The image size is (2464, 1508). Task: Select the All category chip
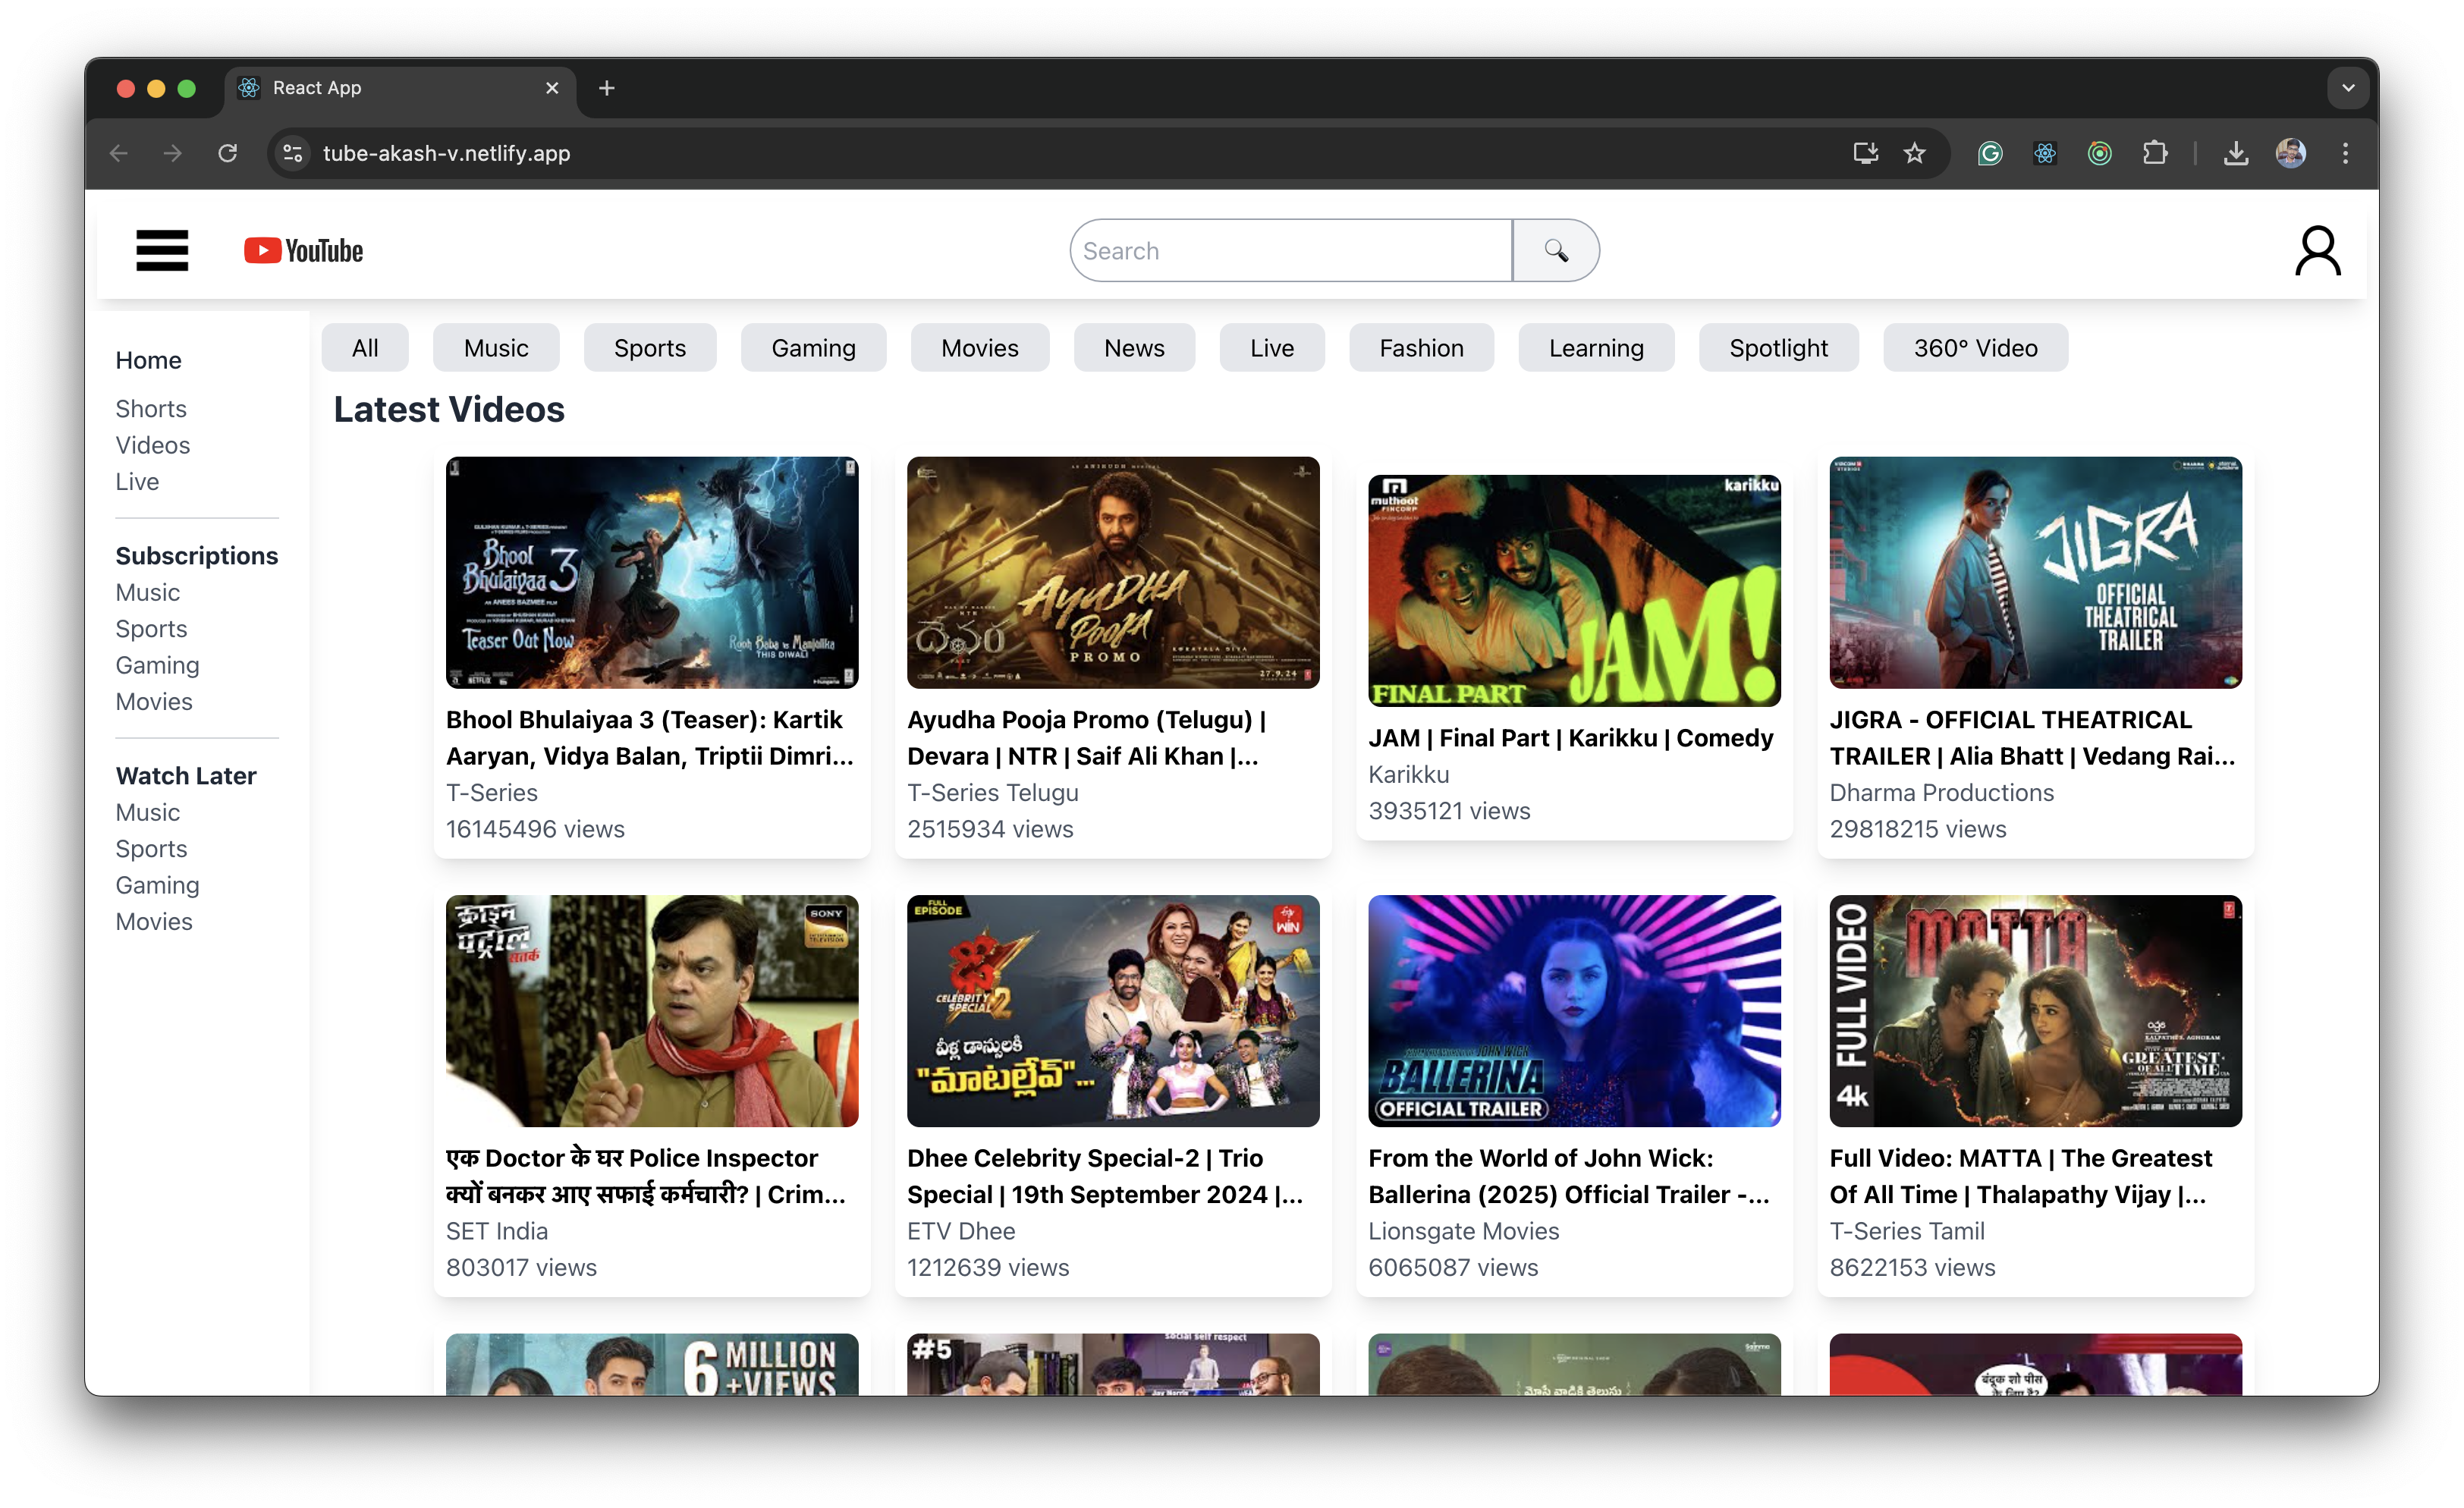tap(365, 348)
